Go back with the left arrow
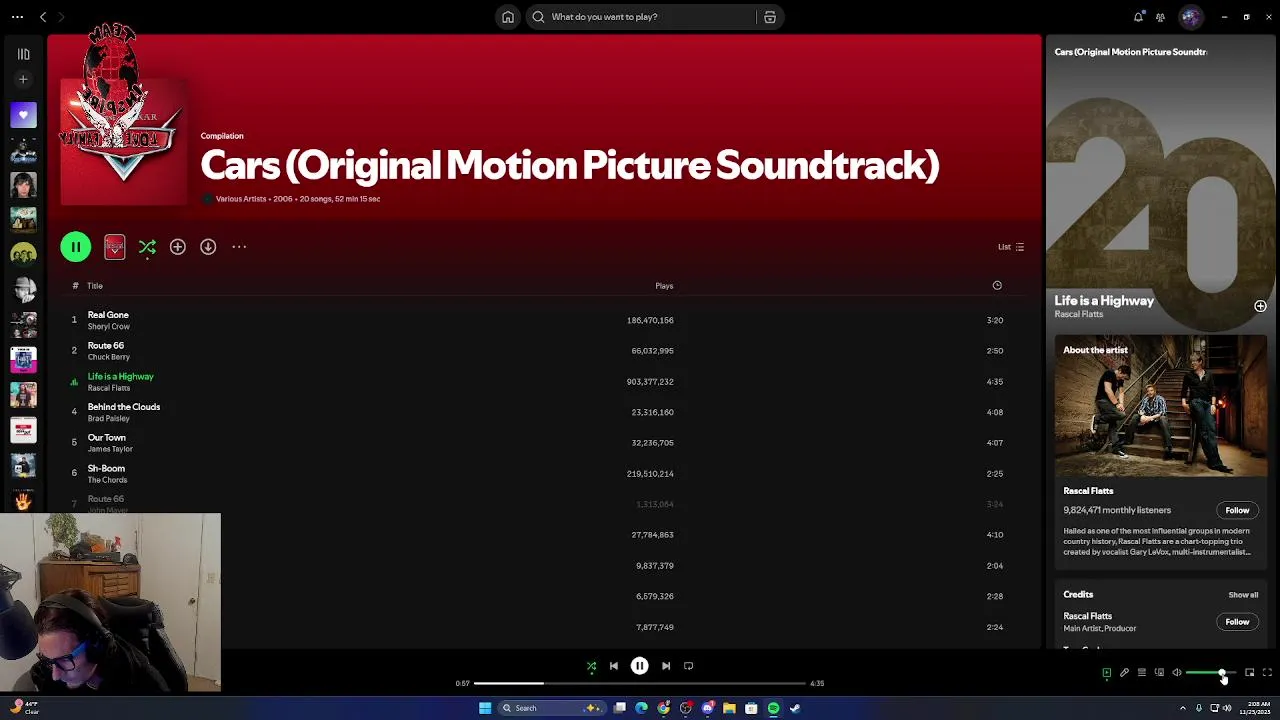 click(43, 17)
